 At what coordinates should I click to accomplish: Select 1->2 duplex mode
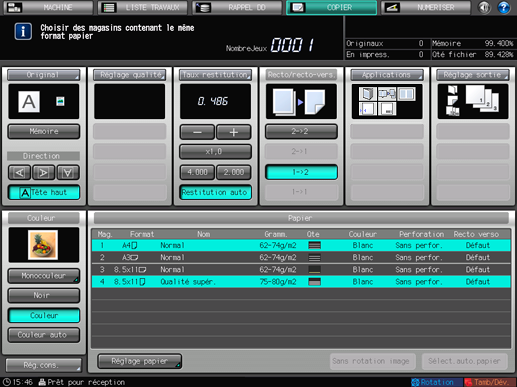click(301, 172)
